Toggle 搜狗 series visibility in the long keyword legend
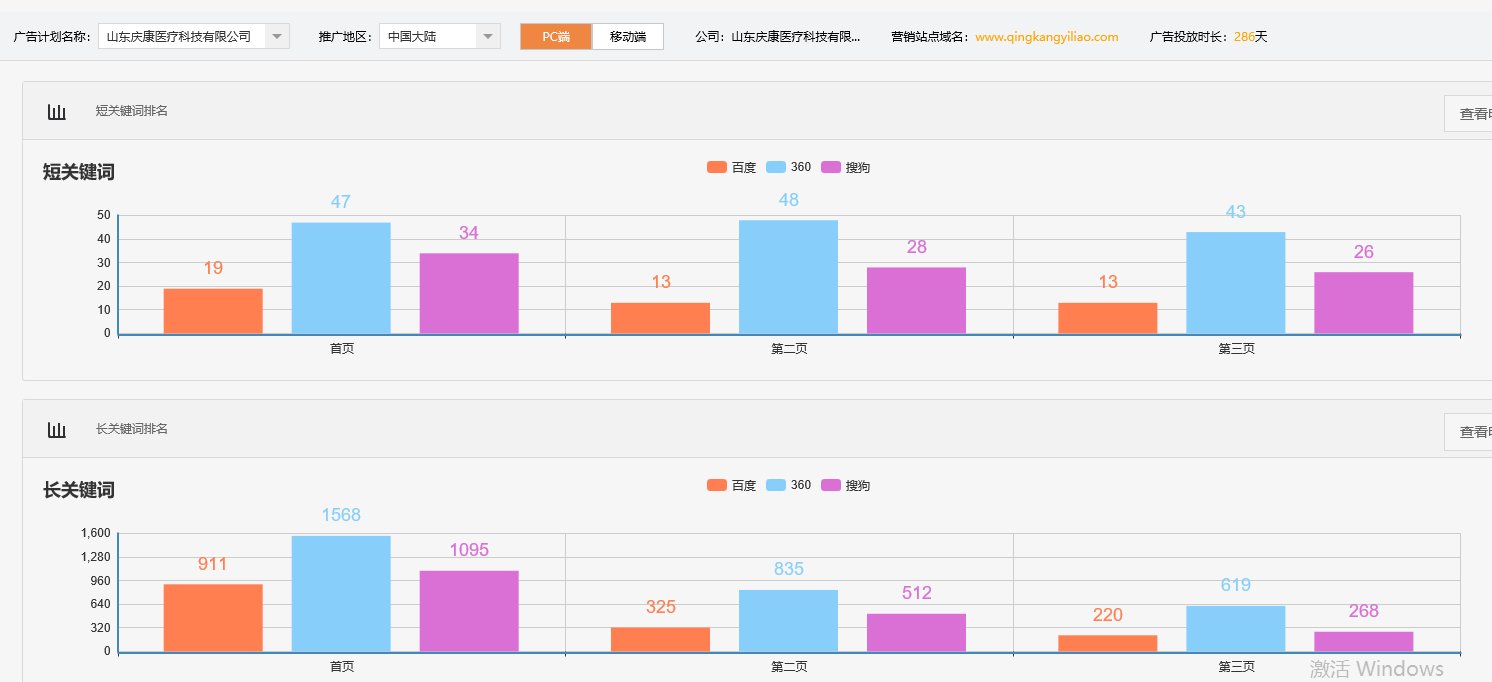1492x682 pixels. 833,485
